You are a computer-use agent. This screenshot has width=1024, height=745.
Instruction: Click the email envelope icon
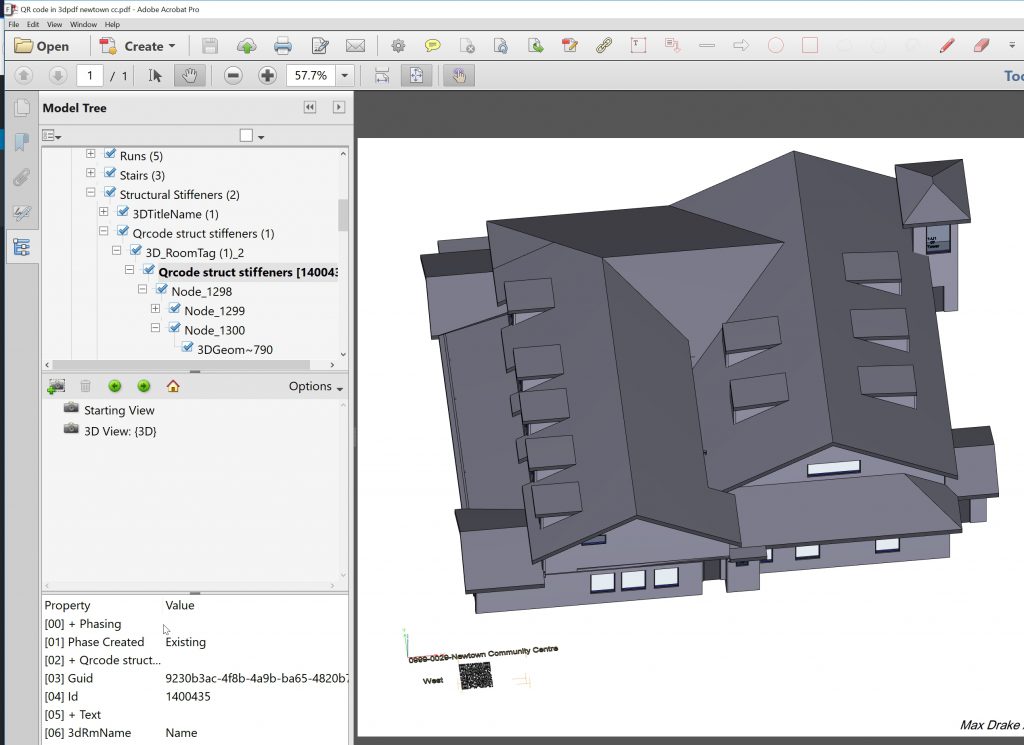pyautogui.click(x=355, y=46)
